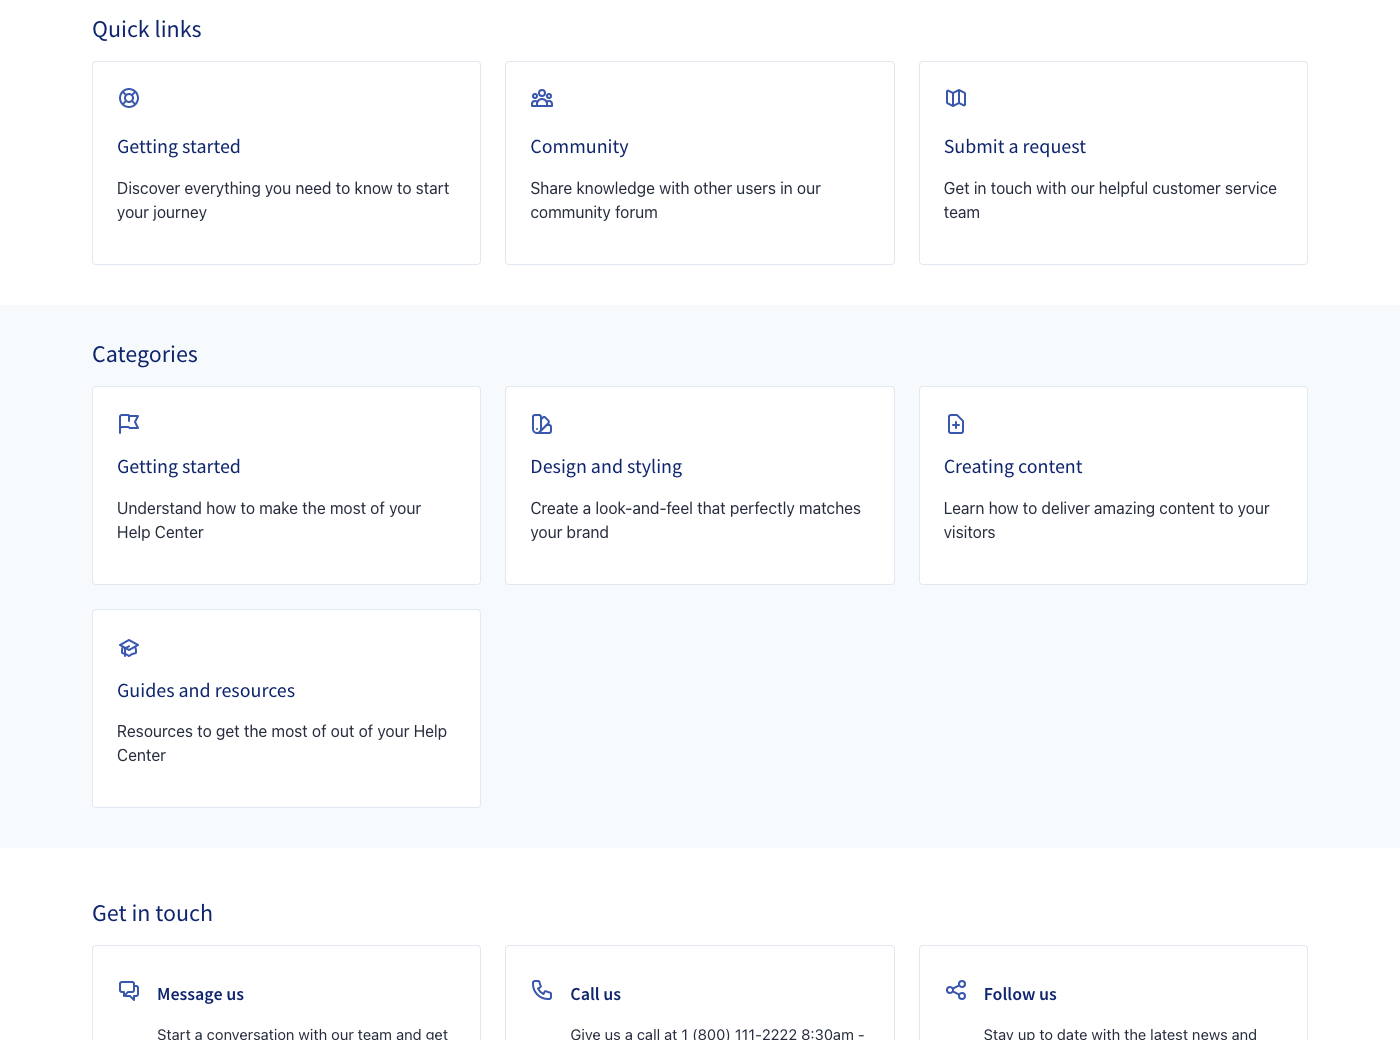Open the Creating content category
The height and width of the screenshot is (1040, 1400).
coord(1012,467)
